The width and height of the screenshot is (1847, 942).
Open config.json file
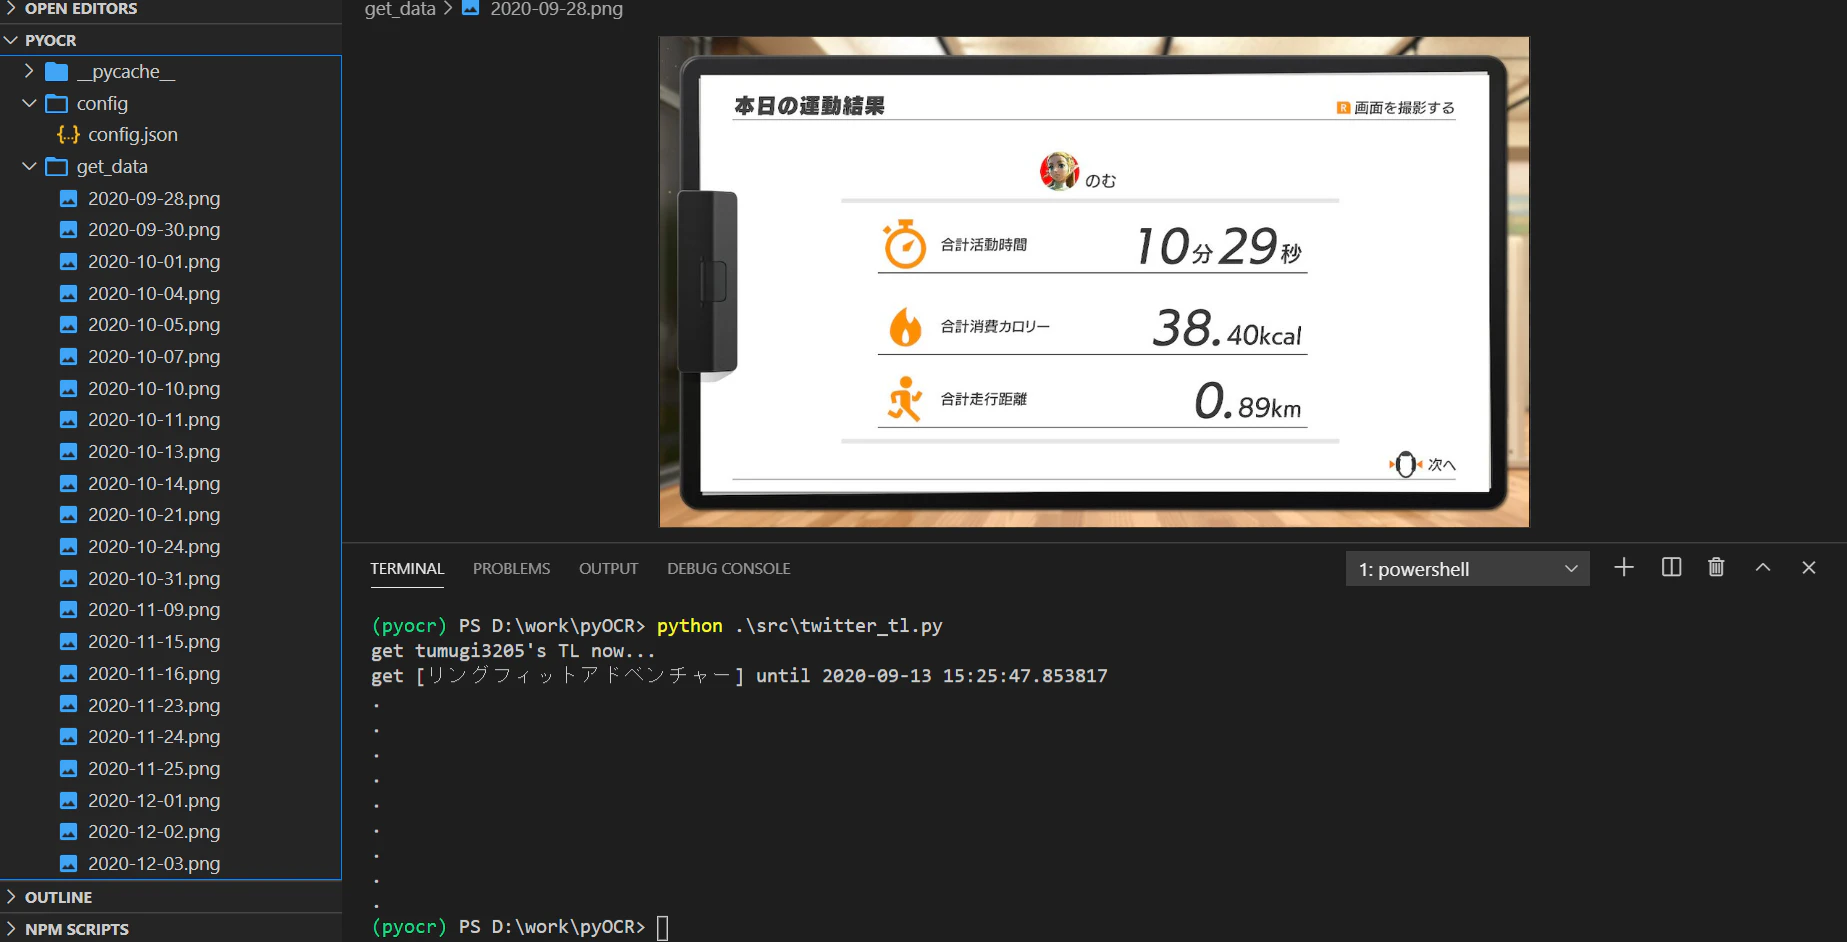tap(133, 134)
